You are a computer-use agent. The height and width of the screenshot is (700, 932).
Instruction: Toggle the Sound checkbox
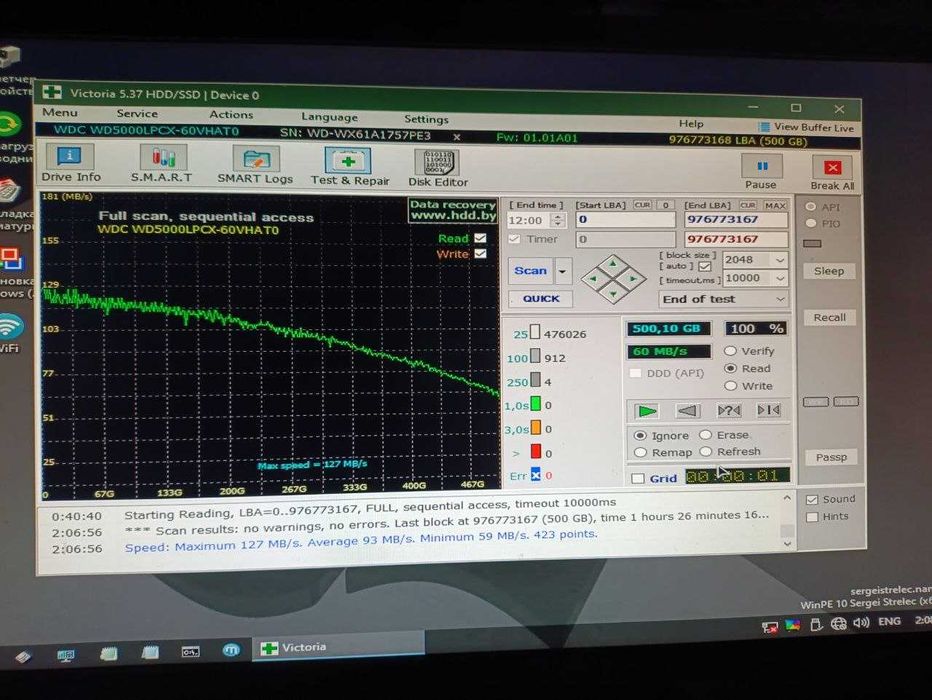point(812,500)
